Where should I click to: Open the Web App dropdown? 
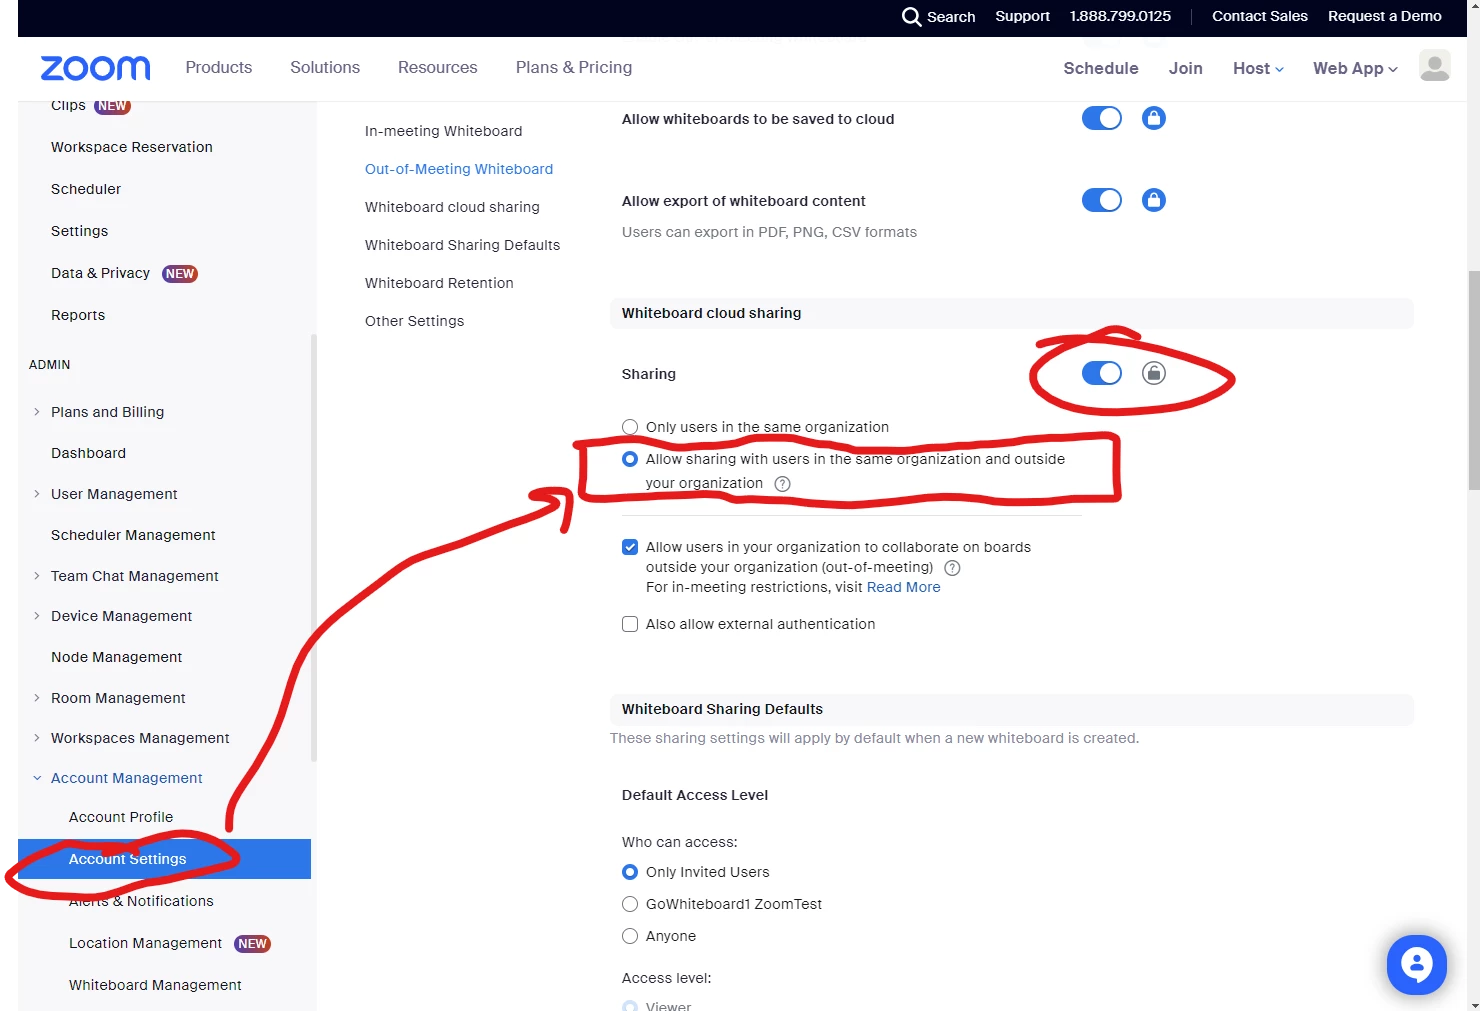pos(1355,68)
